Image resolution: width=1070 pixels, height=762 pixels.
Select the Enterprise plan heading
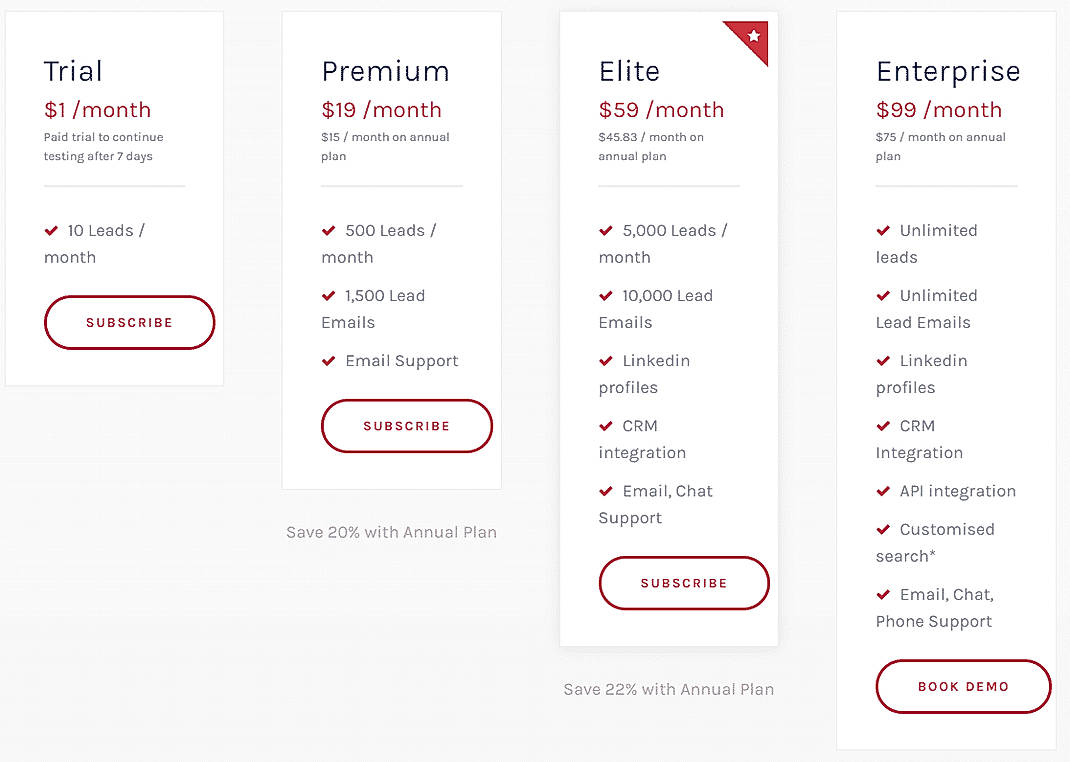tap(948, 71)
